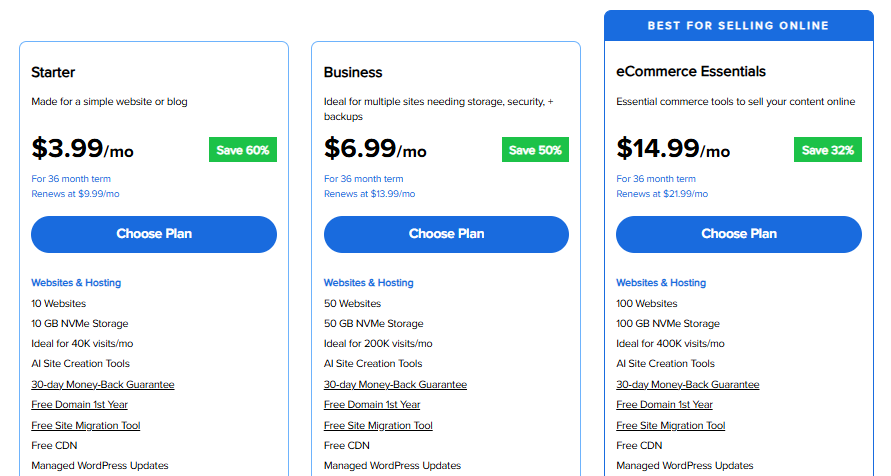The image size is (891, 476).
Task: Select the eCommerce Essentials Choose Plan button
Action: [x=738, y=234]
